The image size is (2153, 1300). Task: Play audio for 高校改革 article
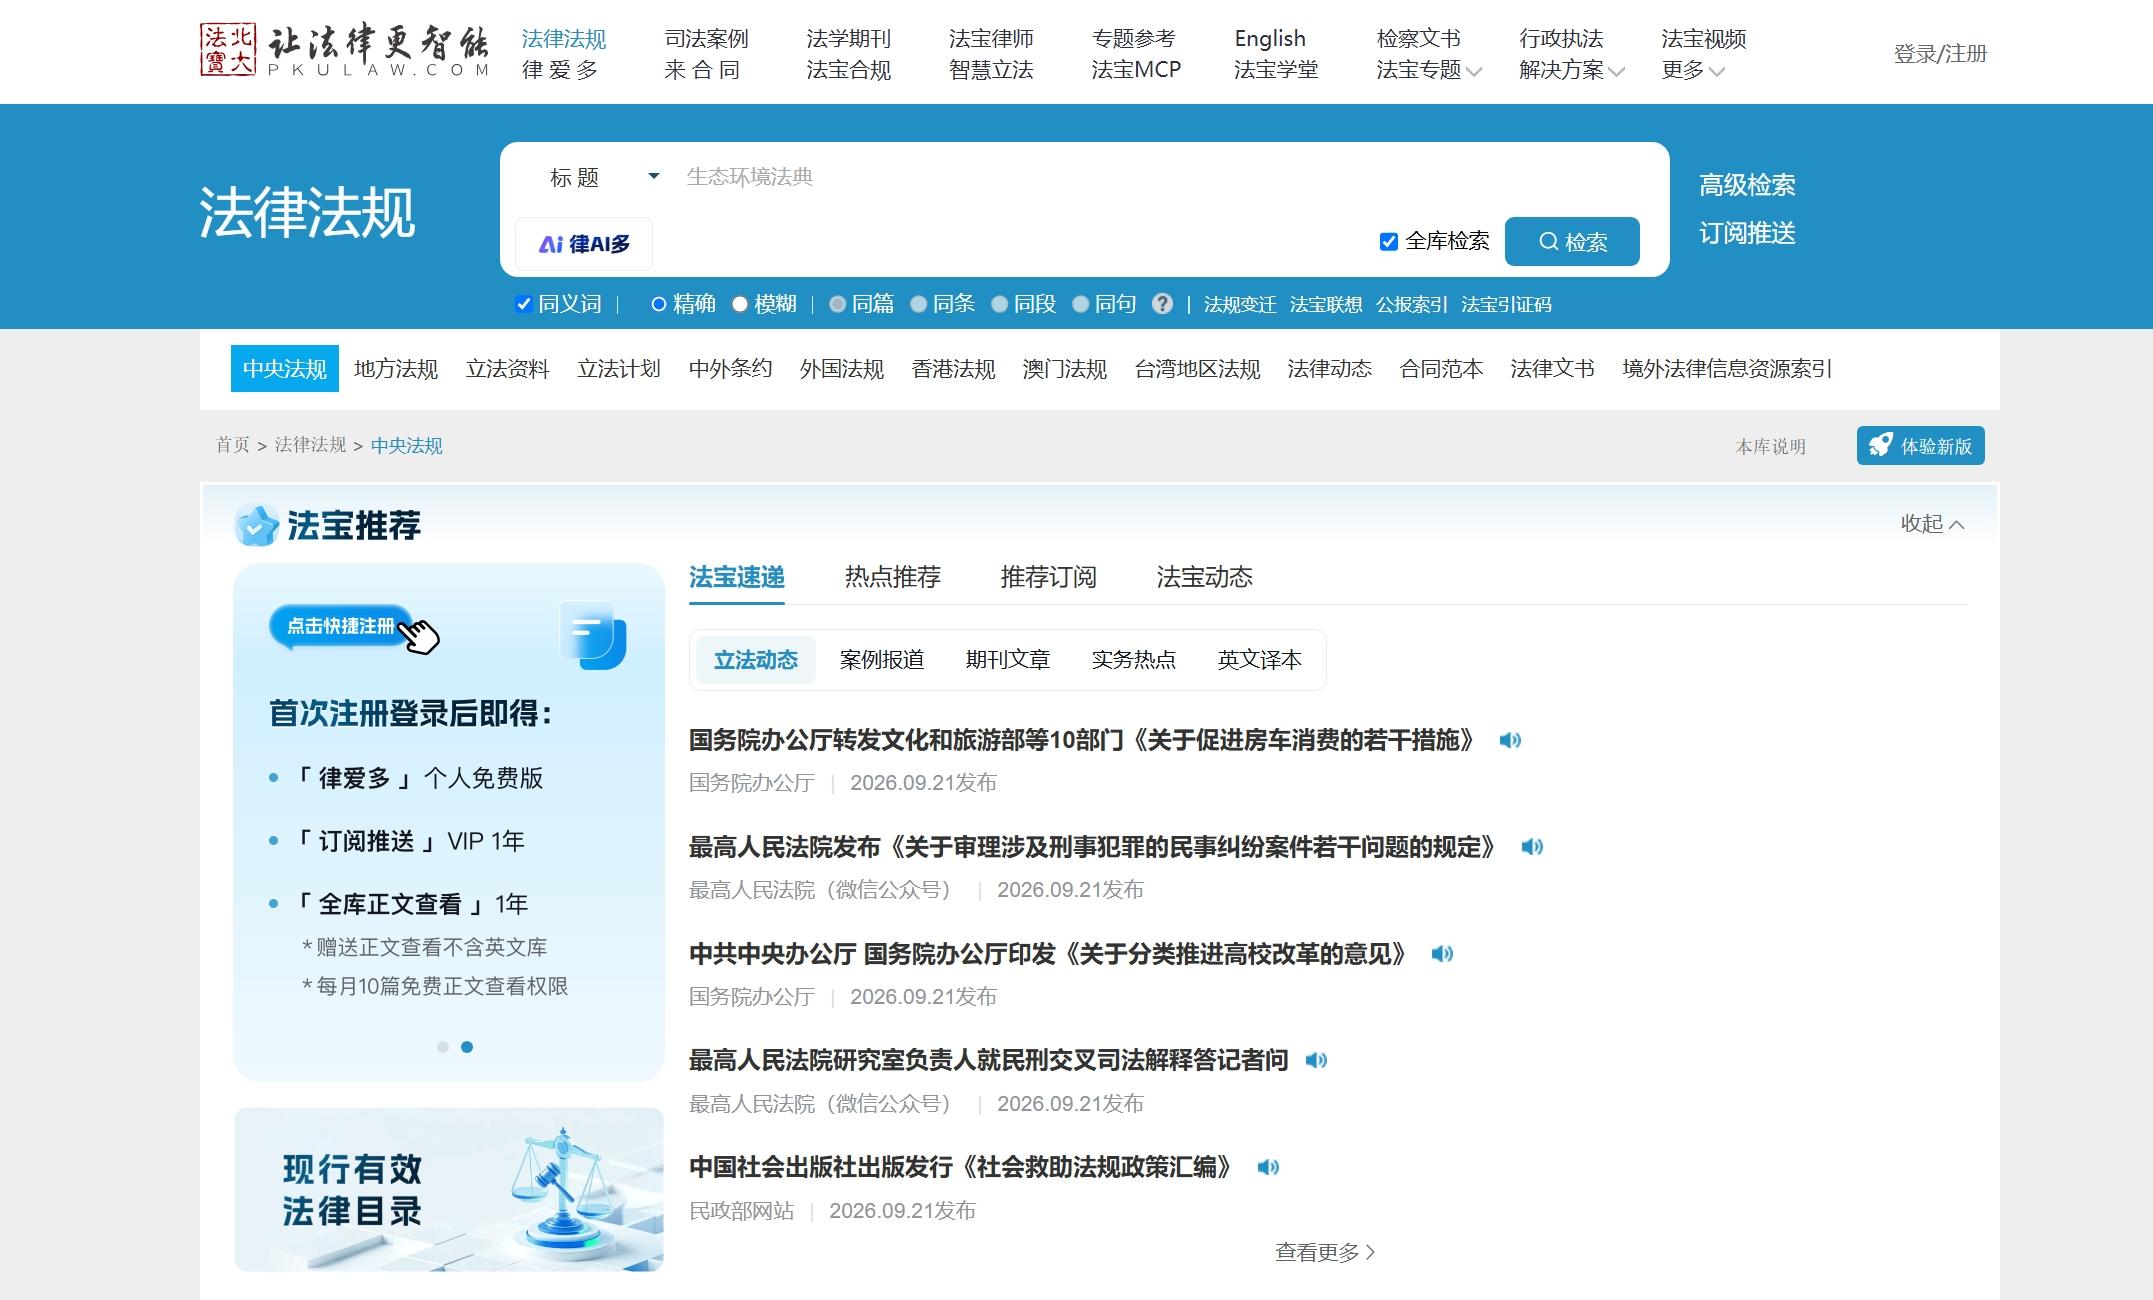pyautogui.click(x=1442, y=954)
